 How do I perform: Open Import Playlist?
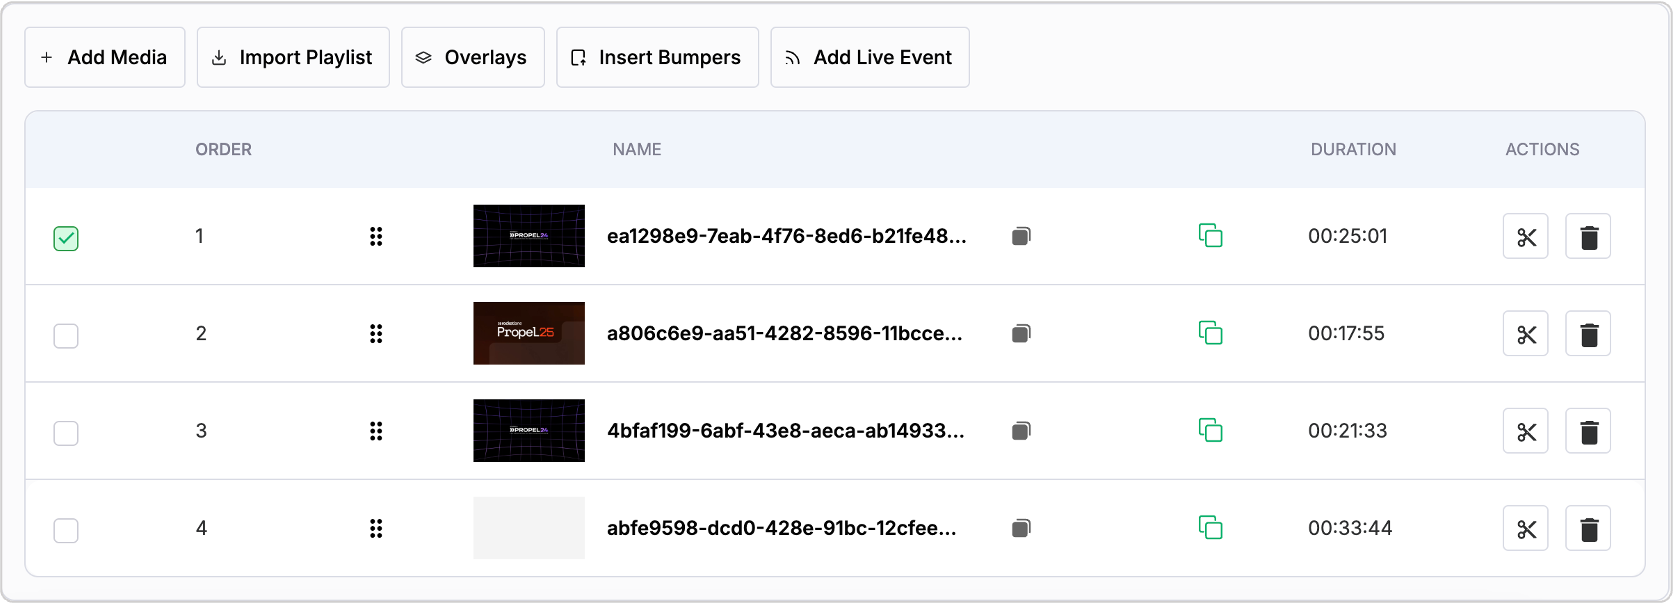click(293, 57)
